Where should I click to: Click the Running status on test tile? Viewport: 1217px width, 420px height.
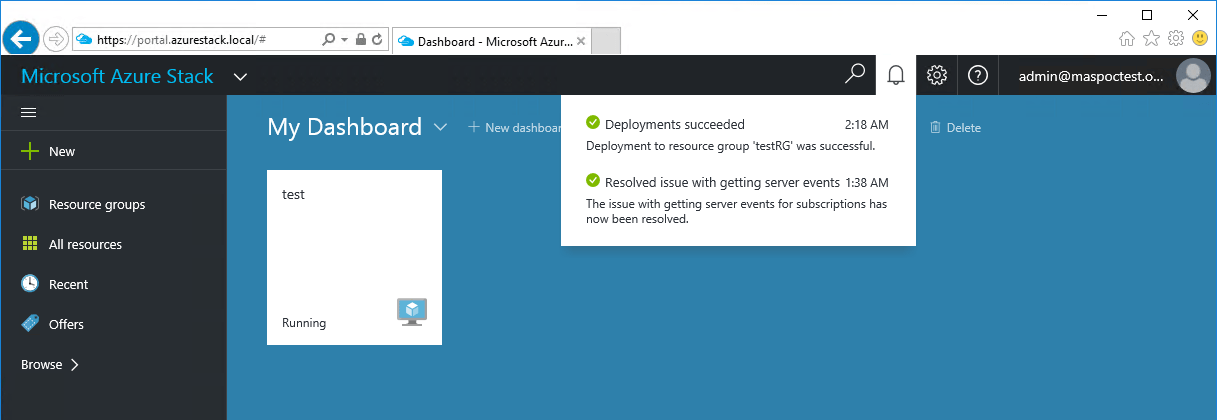[x=304, y=323]
